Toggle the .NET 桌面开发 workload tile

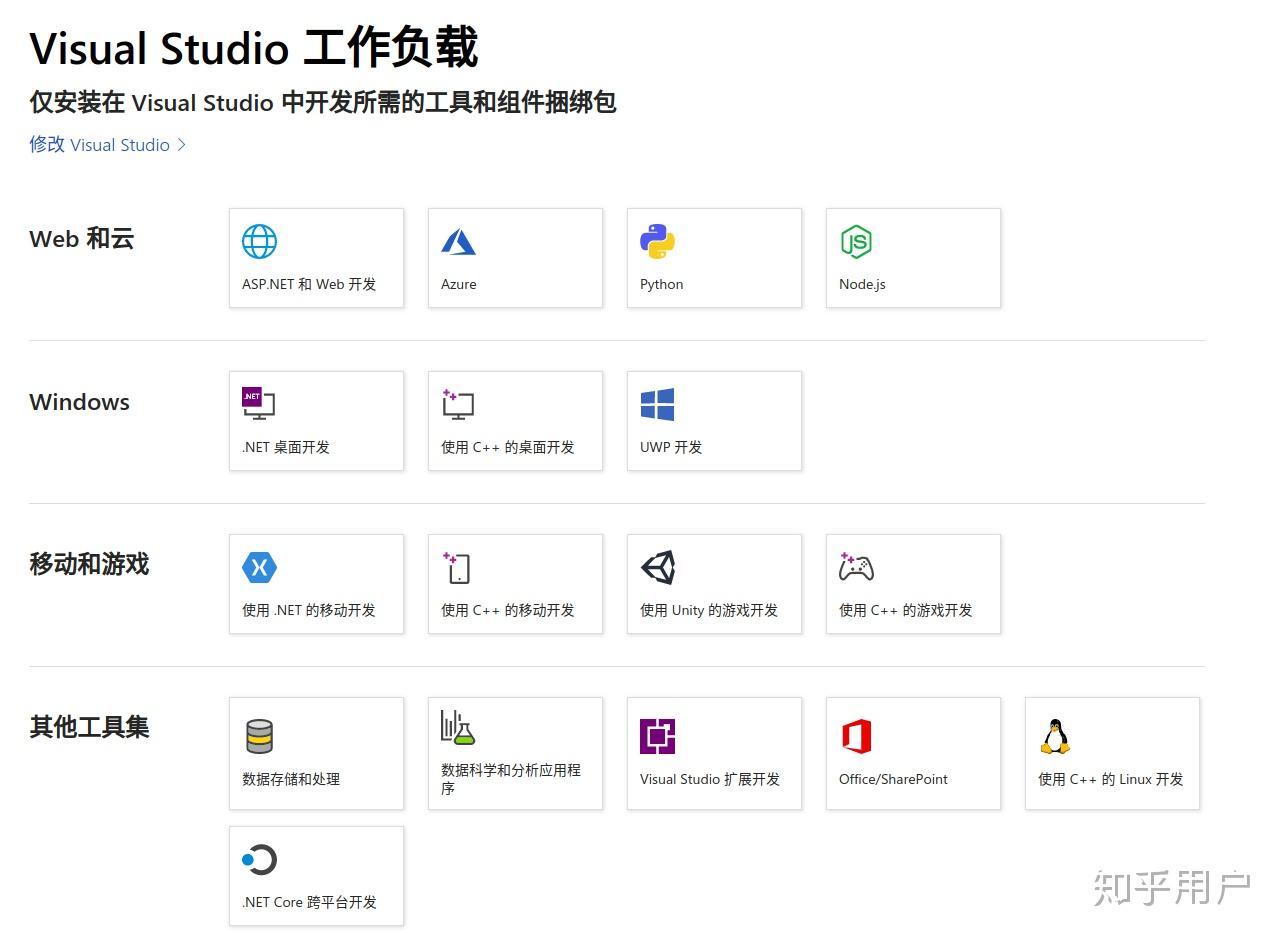[316, 420]
